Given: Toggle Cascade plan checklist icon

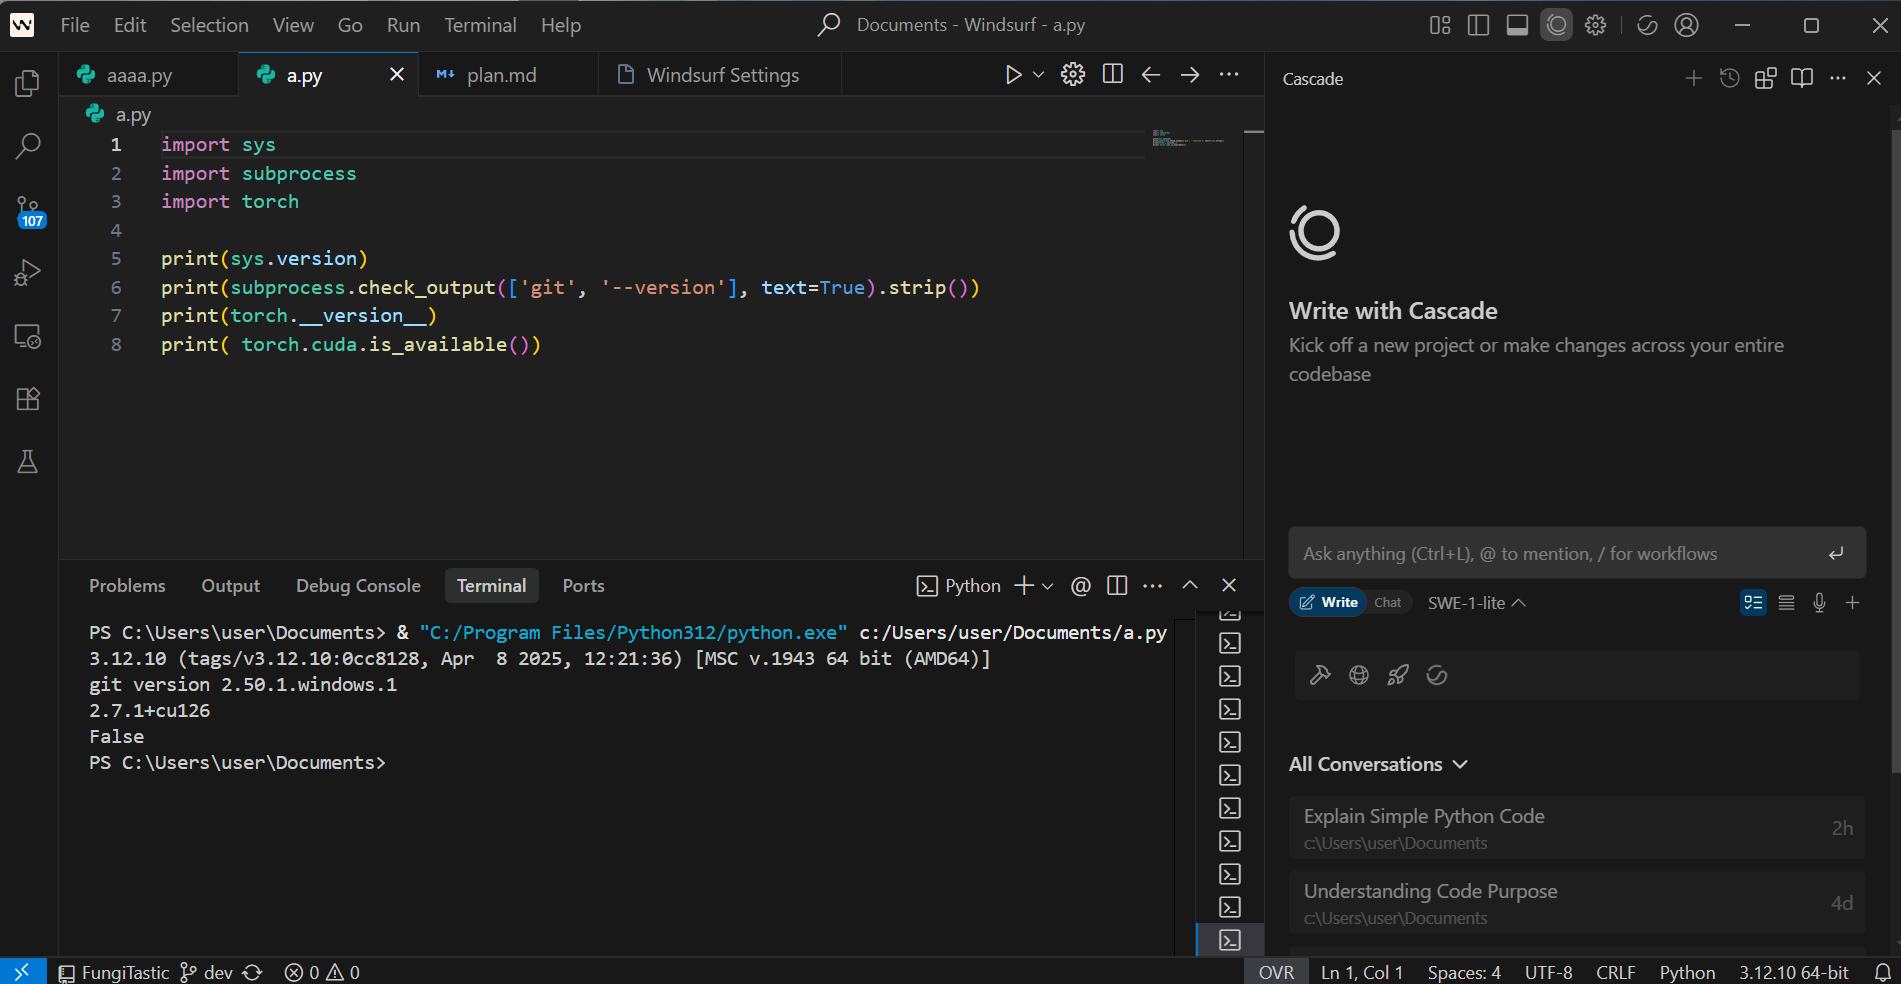Looking at the screenshot, I should tap(1753, 603).
